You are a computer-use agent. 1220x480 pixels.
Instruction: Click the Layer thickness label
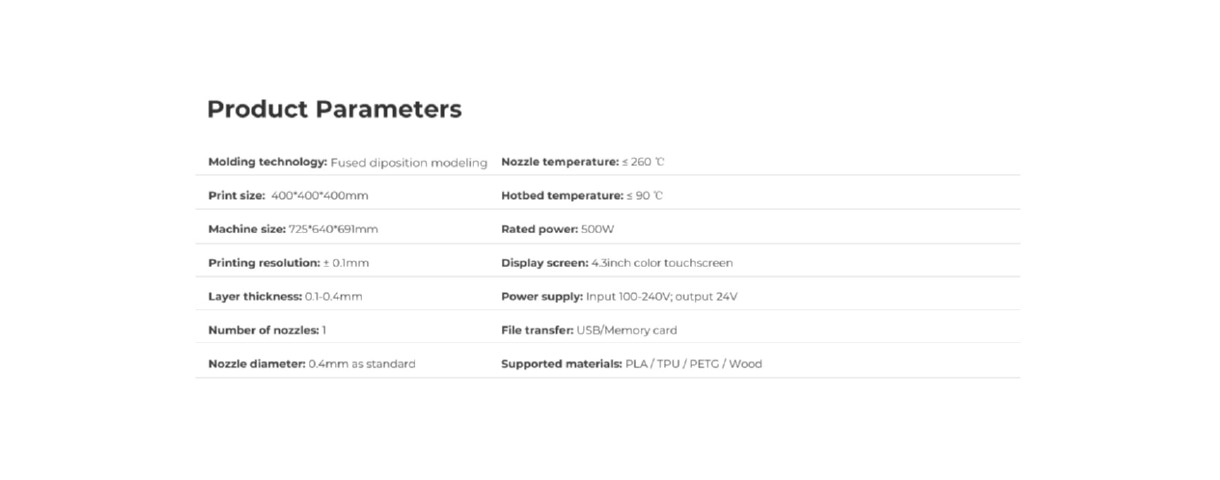pyautogui.click(x=254, y=297)
